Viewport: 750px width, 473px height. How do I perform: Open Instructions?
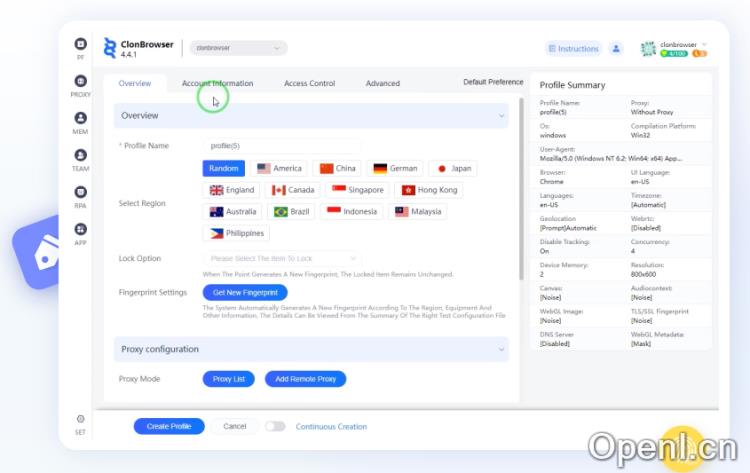(x=573, y=48)
